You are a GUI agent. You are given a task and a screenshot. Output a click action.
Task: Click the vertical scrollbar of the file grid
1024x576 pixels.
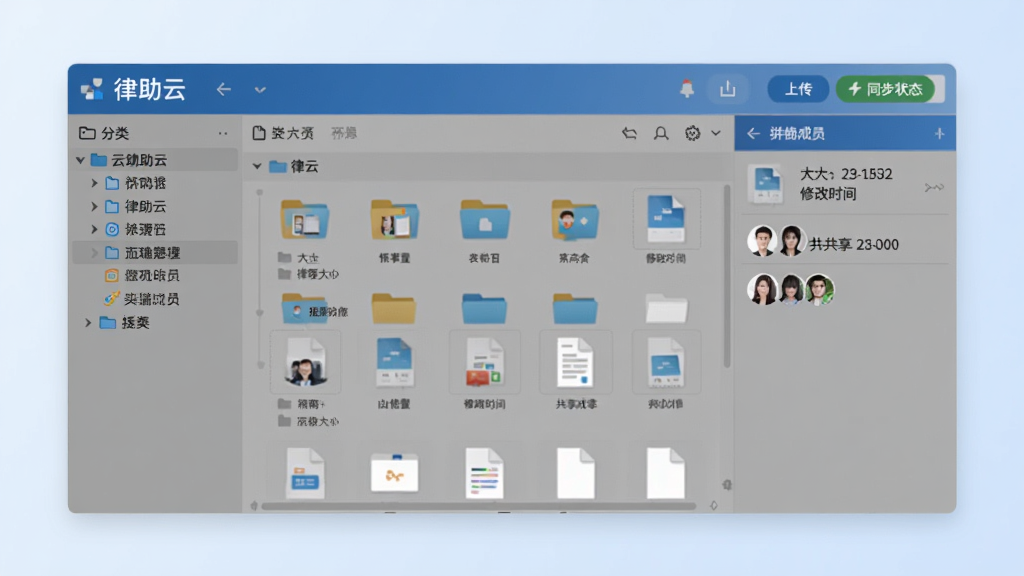click(x=726, y=277)
